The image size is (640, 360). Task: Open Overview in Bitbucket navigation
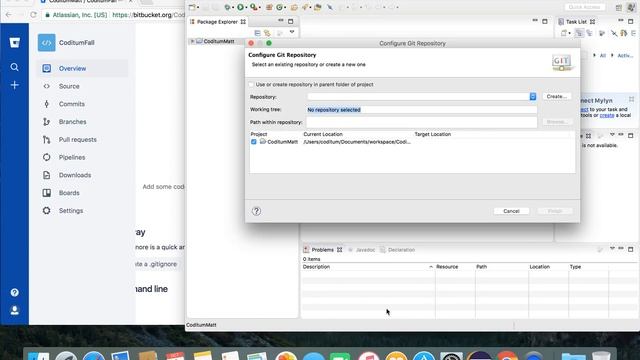pyautogui.click(x=83, y=69)
